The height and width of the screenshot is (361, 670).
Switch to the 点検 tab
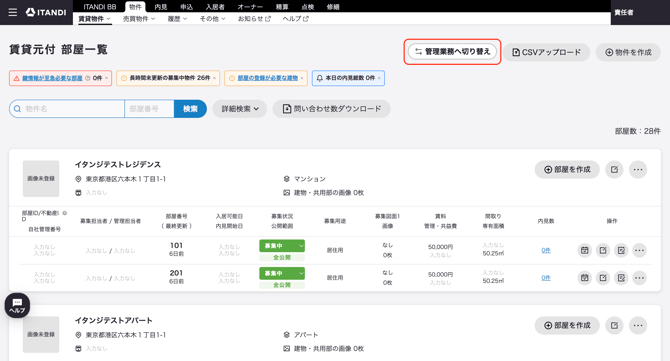coord(308,7)
